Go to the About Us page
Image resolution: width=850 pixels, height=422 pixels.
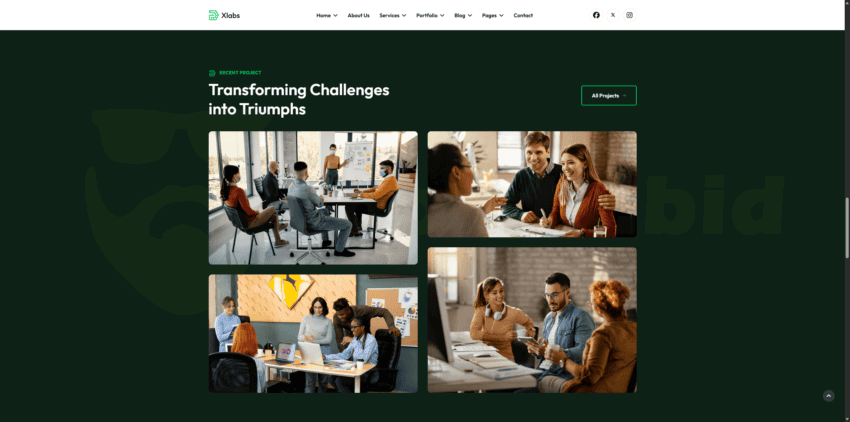click(x=358, y=15)
